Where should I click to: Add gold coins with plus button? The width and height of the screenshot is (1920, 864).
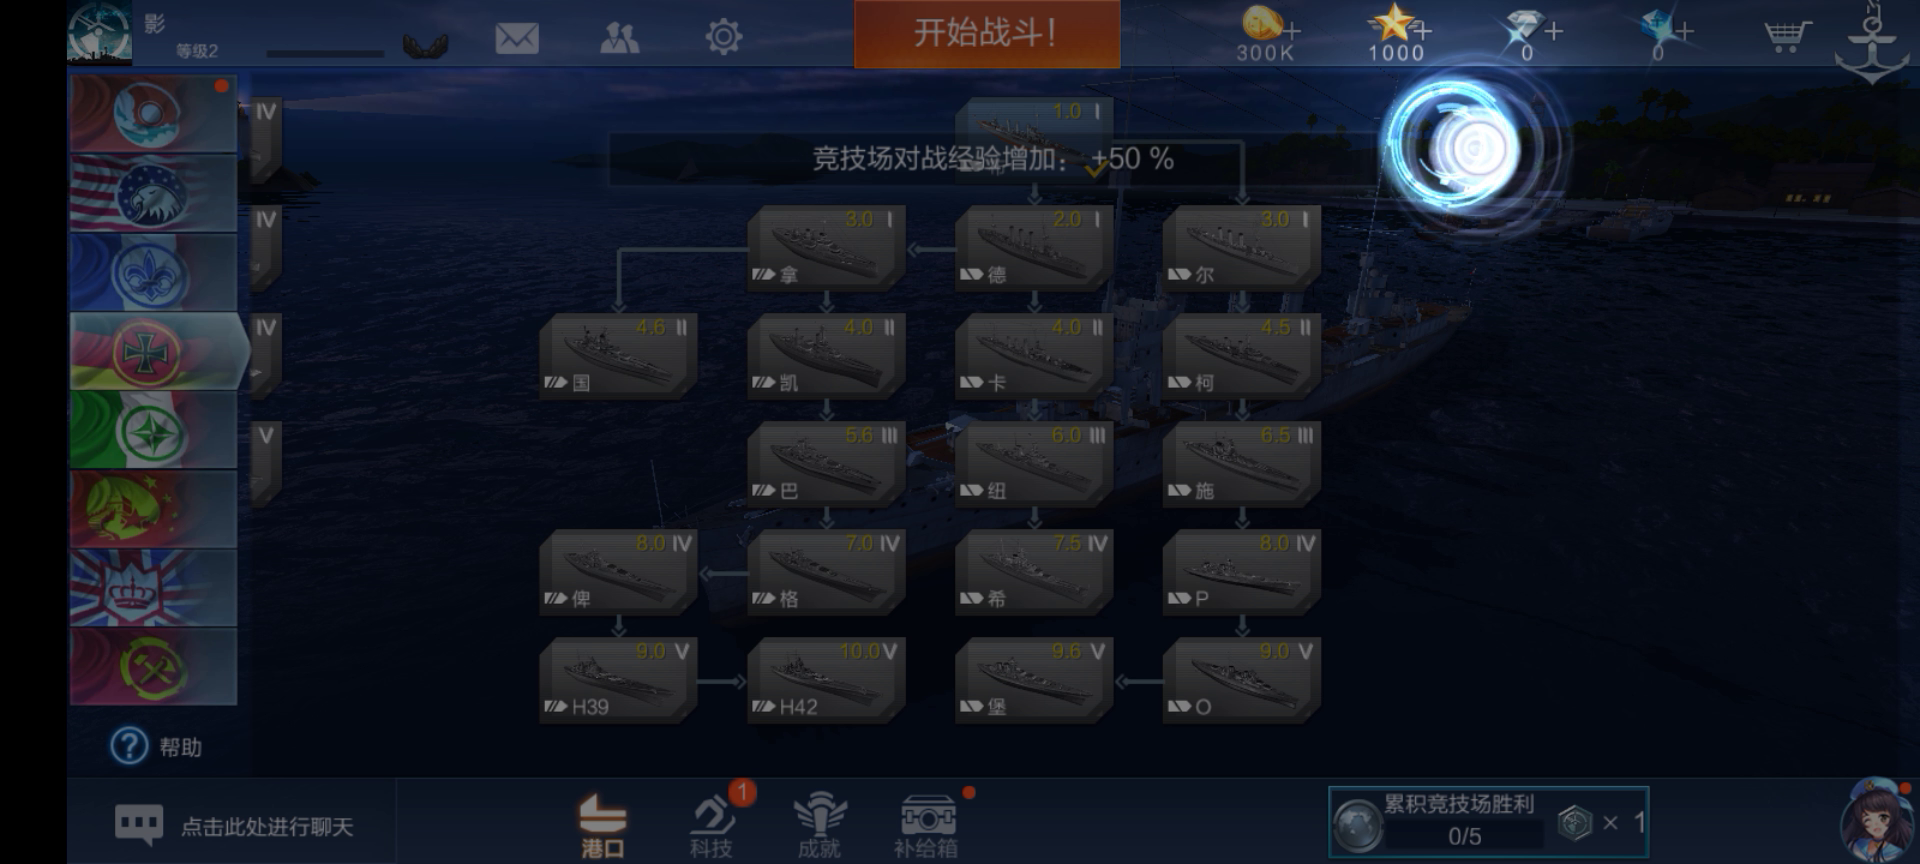click(1293, 31)
